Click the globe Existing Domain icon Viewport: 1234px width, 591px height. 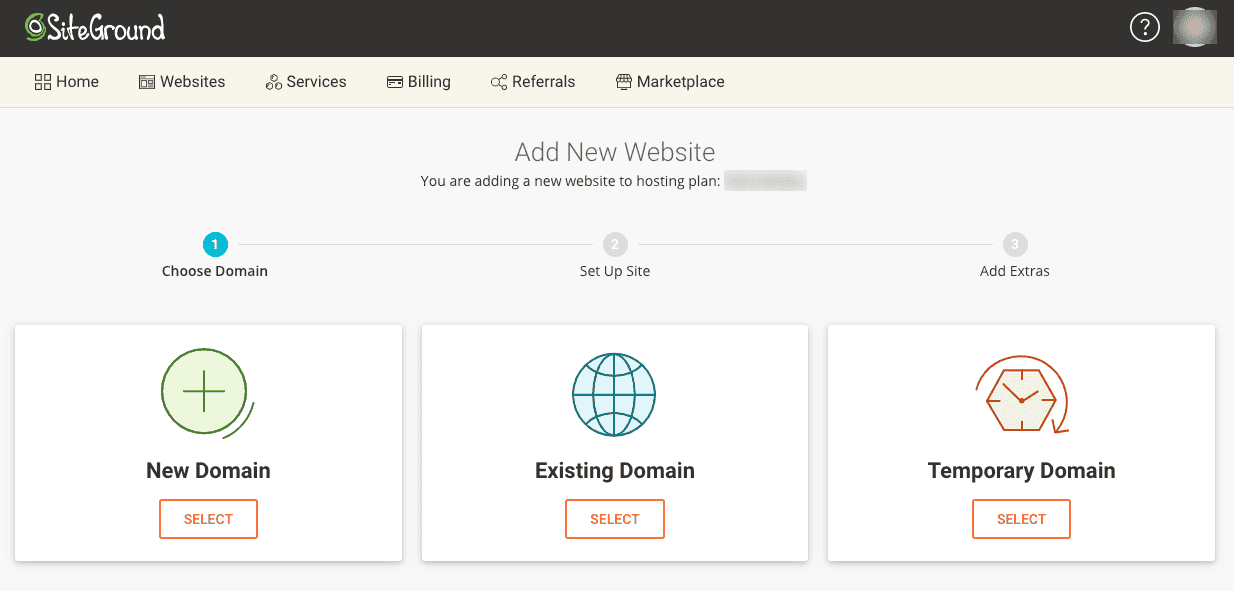click(x=614, y=394)
